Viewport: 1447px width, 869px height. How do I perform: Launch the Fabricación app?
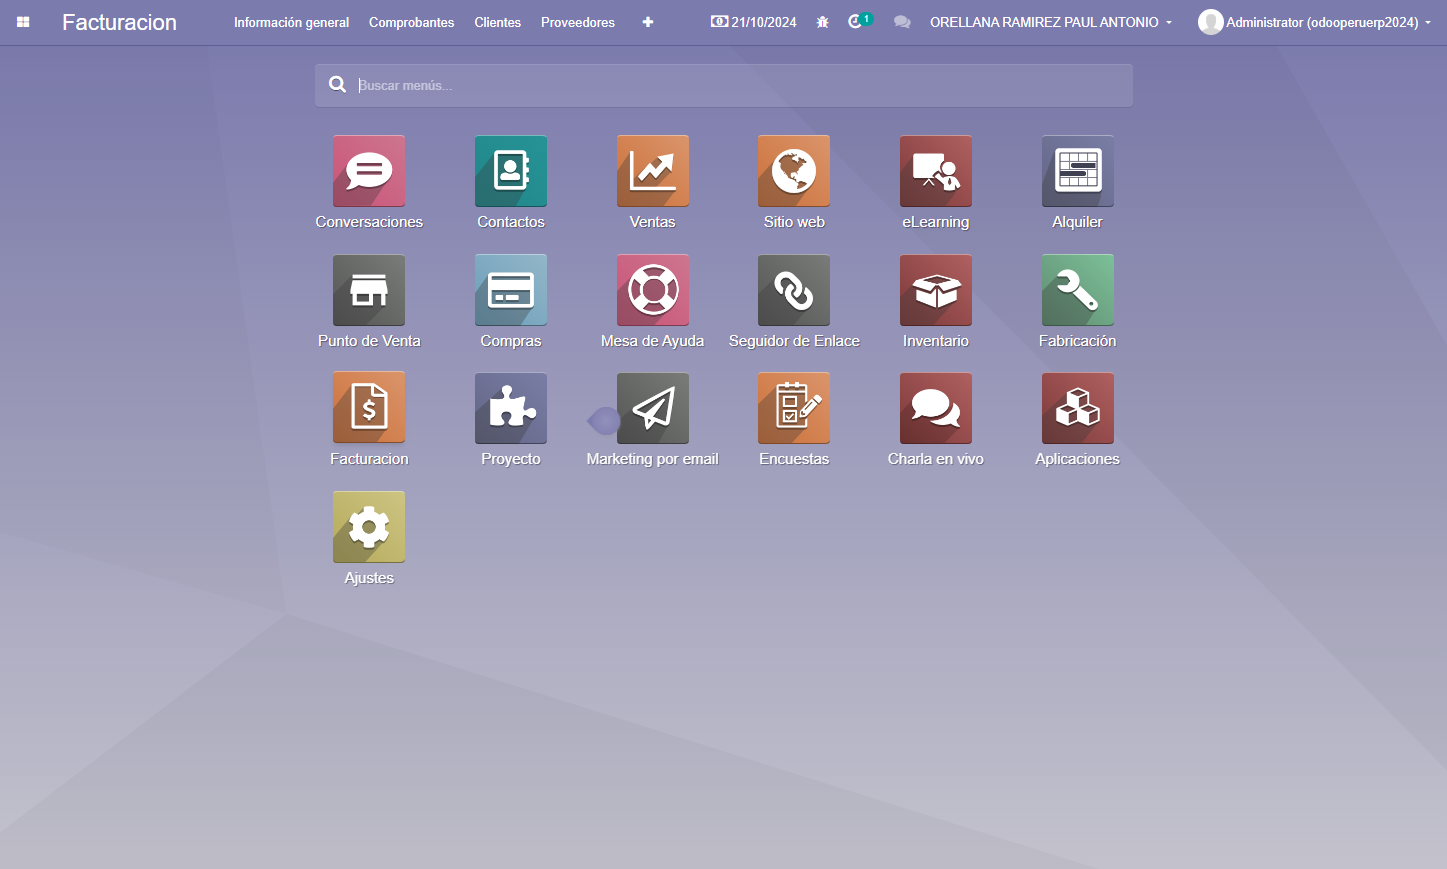click(x=1078, y=290)
